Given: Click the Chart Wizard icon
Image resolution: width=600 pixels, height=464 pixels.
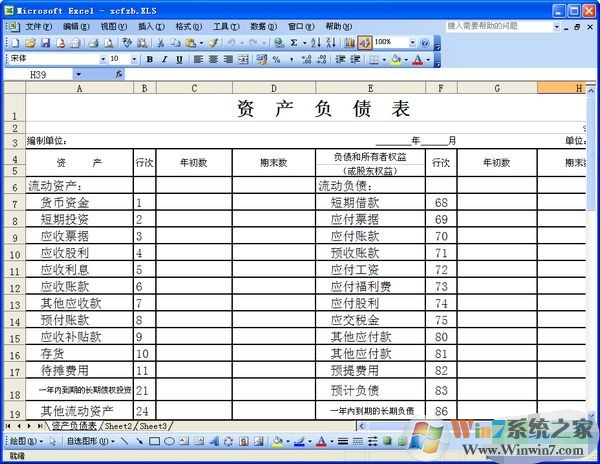Looking at the screenshot, I should 349,43.
